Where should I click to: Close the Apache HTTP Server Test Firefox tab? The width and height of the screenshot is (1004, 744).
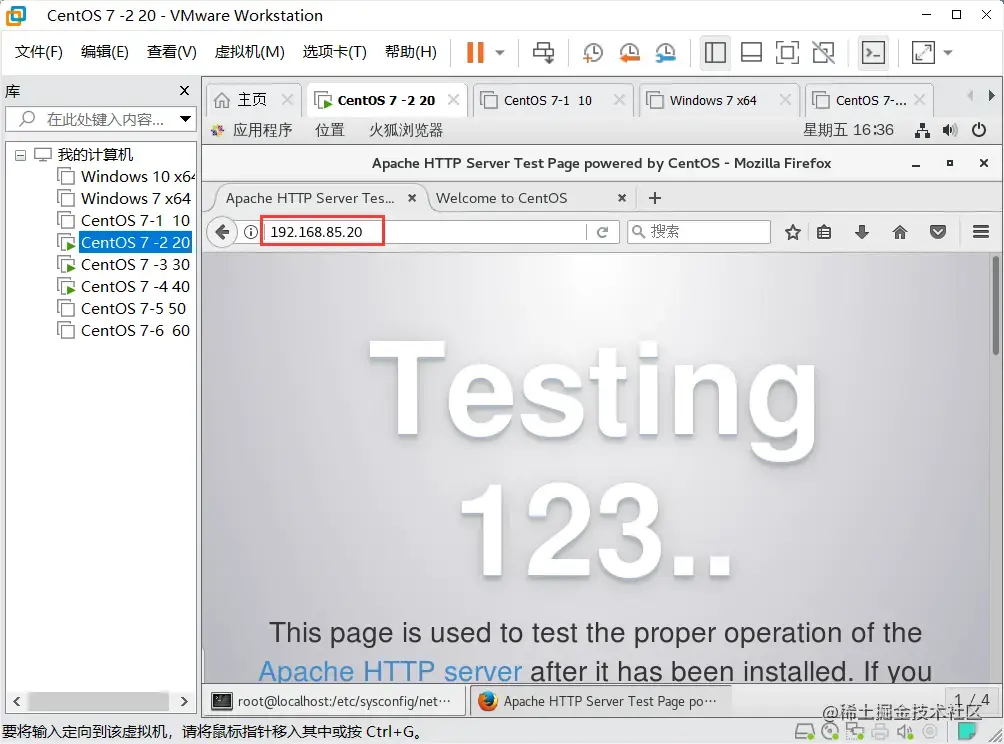[x=412, y=198]
